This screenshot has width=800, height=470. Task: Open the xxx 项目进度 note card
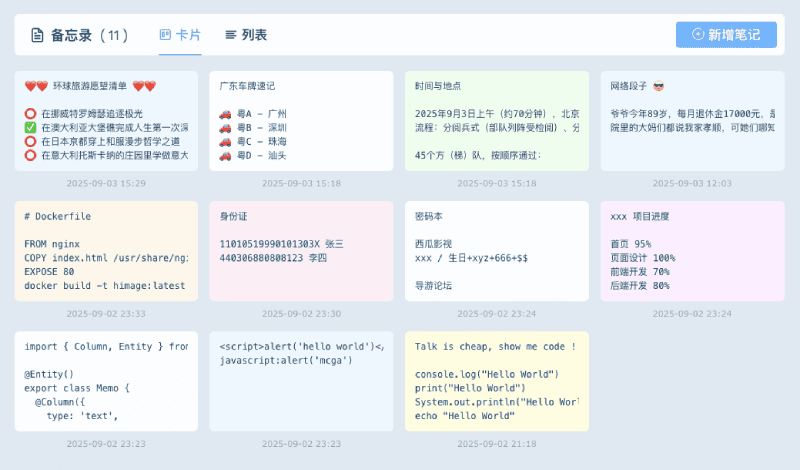tap(691, 250)
